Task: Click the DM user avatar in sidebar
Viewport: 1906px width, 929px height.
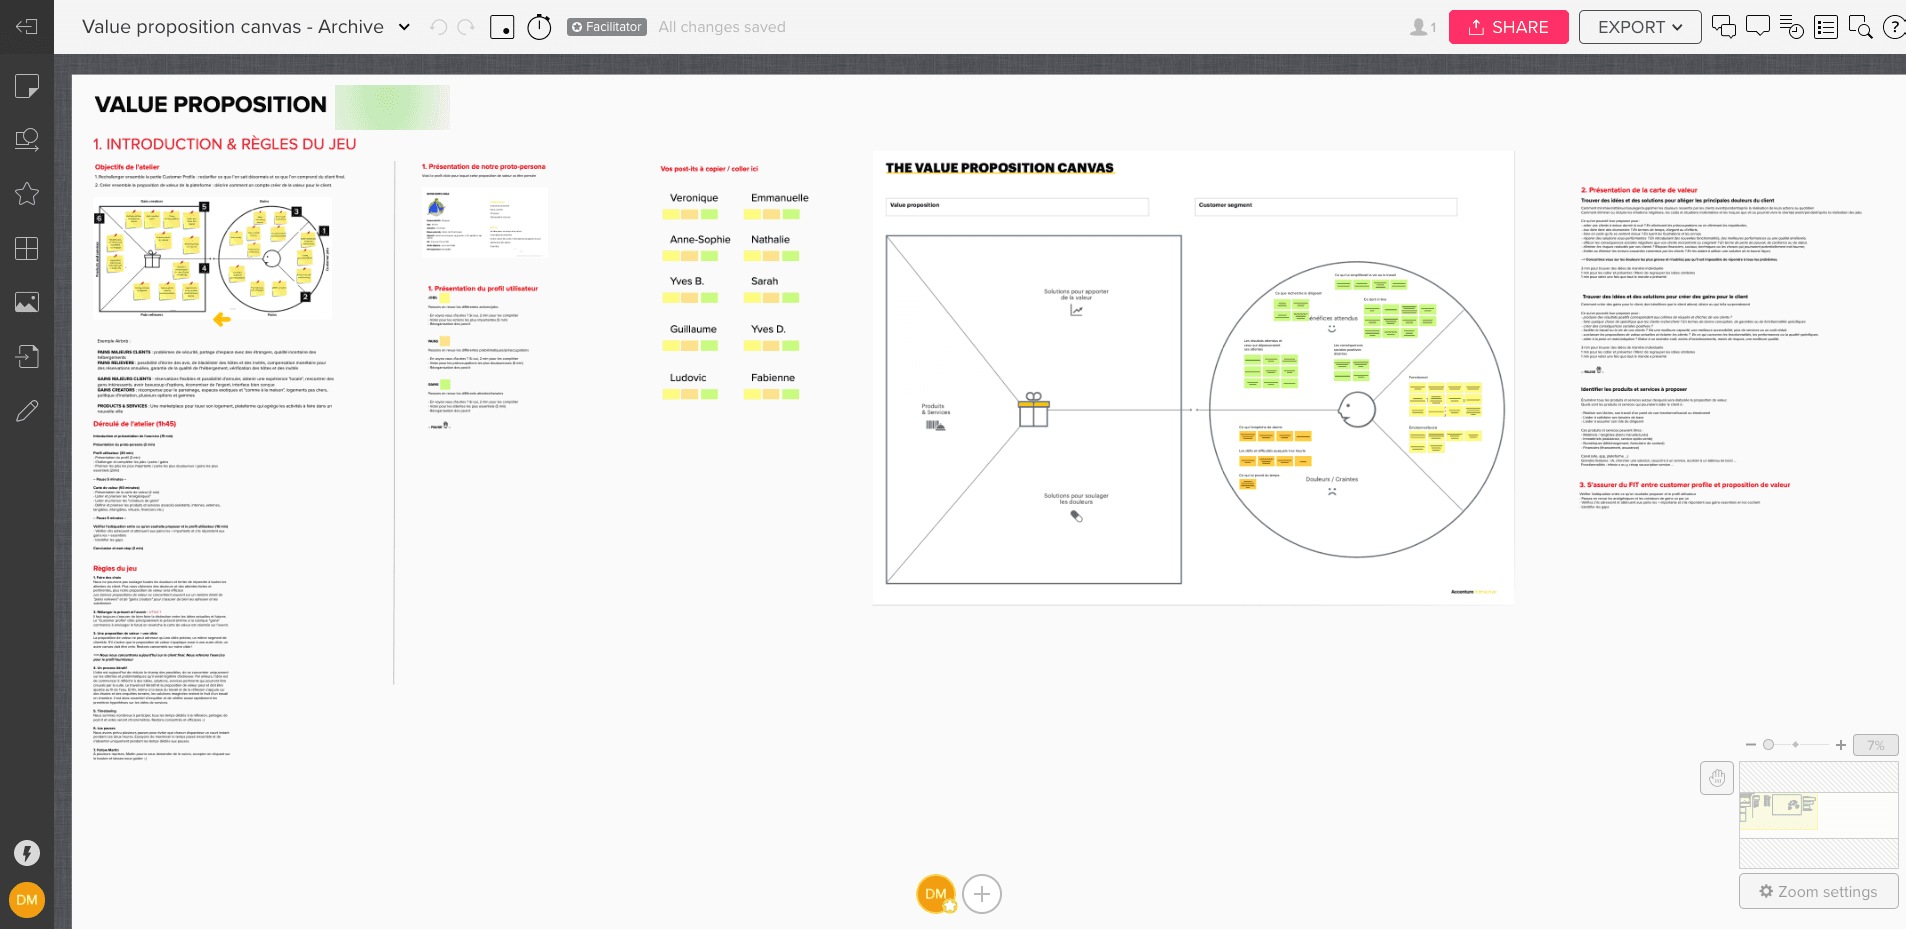Action: [27, 900]
